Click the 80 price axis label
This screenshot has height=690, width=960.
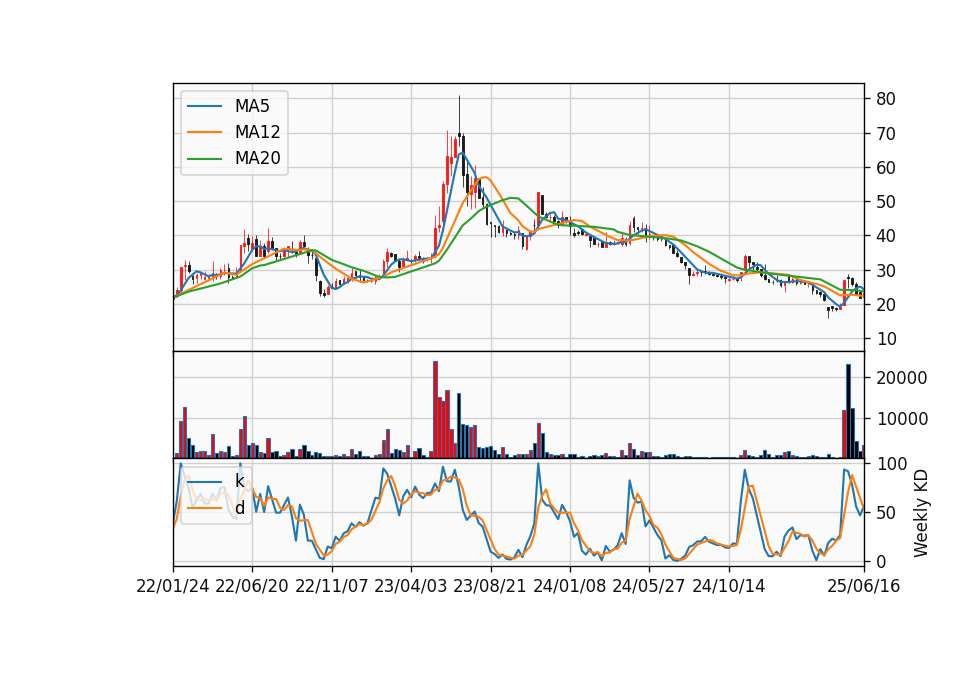[886, 99]
